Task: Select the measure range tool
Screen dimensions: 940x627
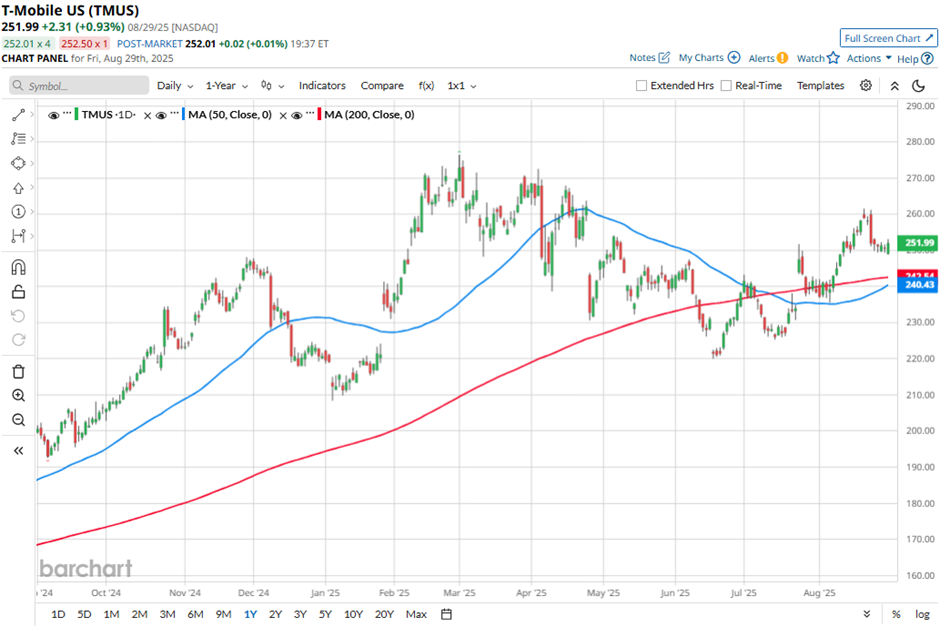Action: point(18,236)
